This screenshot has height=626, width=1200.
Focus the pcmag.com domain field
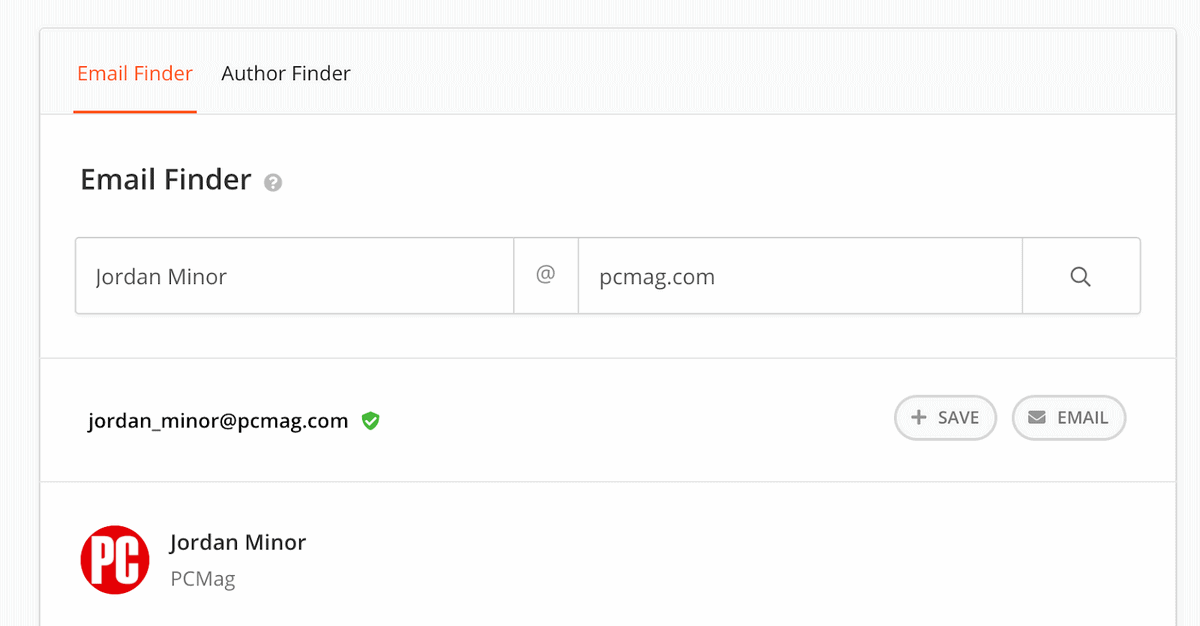pos(800,276)
